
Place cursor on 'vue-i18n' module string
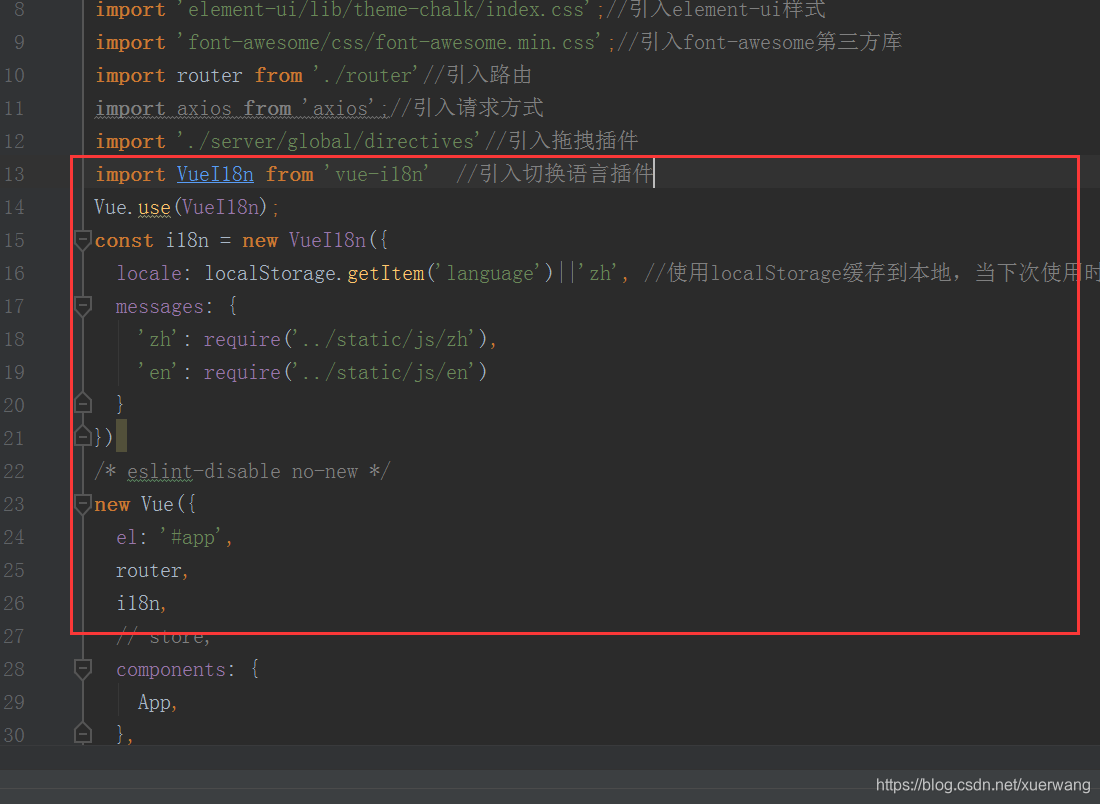coord(377,174)
